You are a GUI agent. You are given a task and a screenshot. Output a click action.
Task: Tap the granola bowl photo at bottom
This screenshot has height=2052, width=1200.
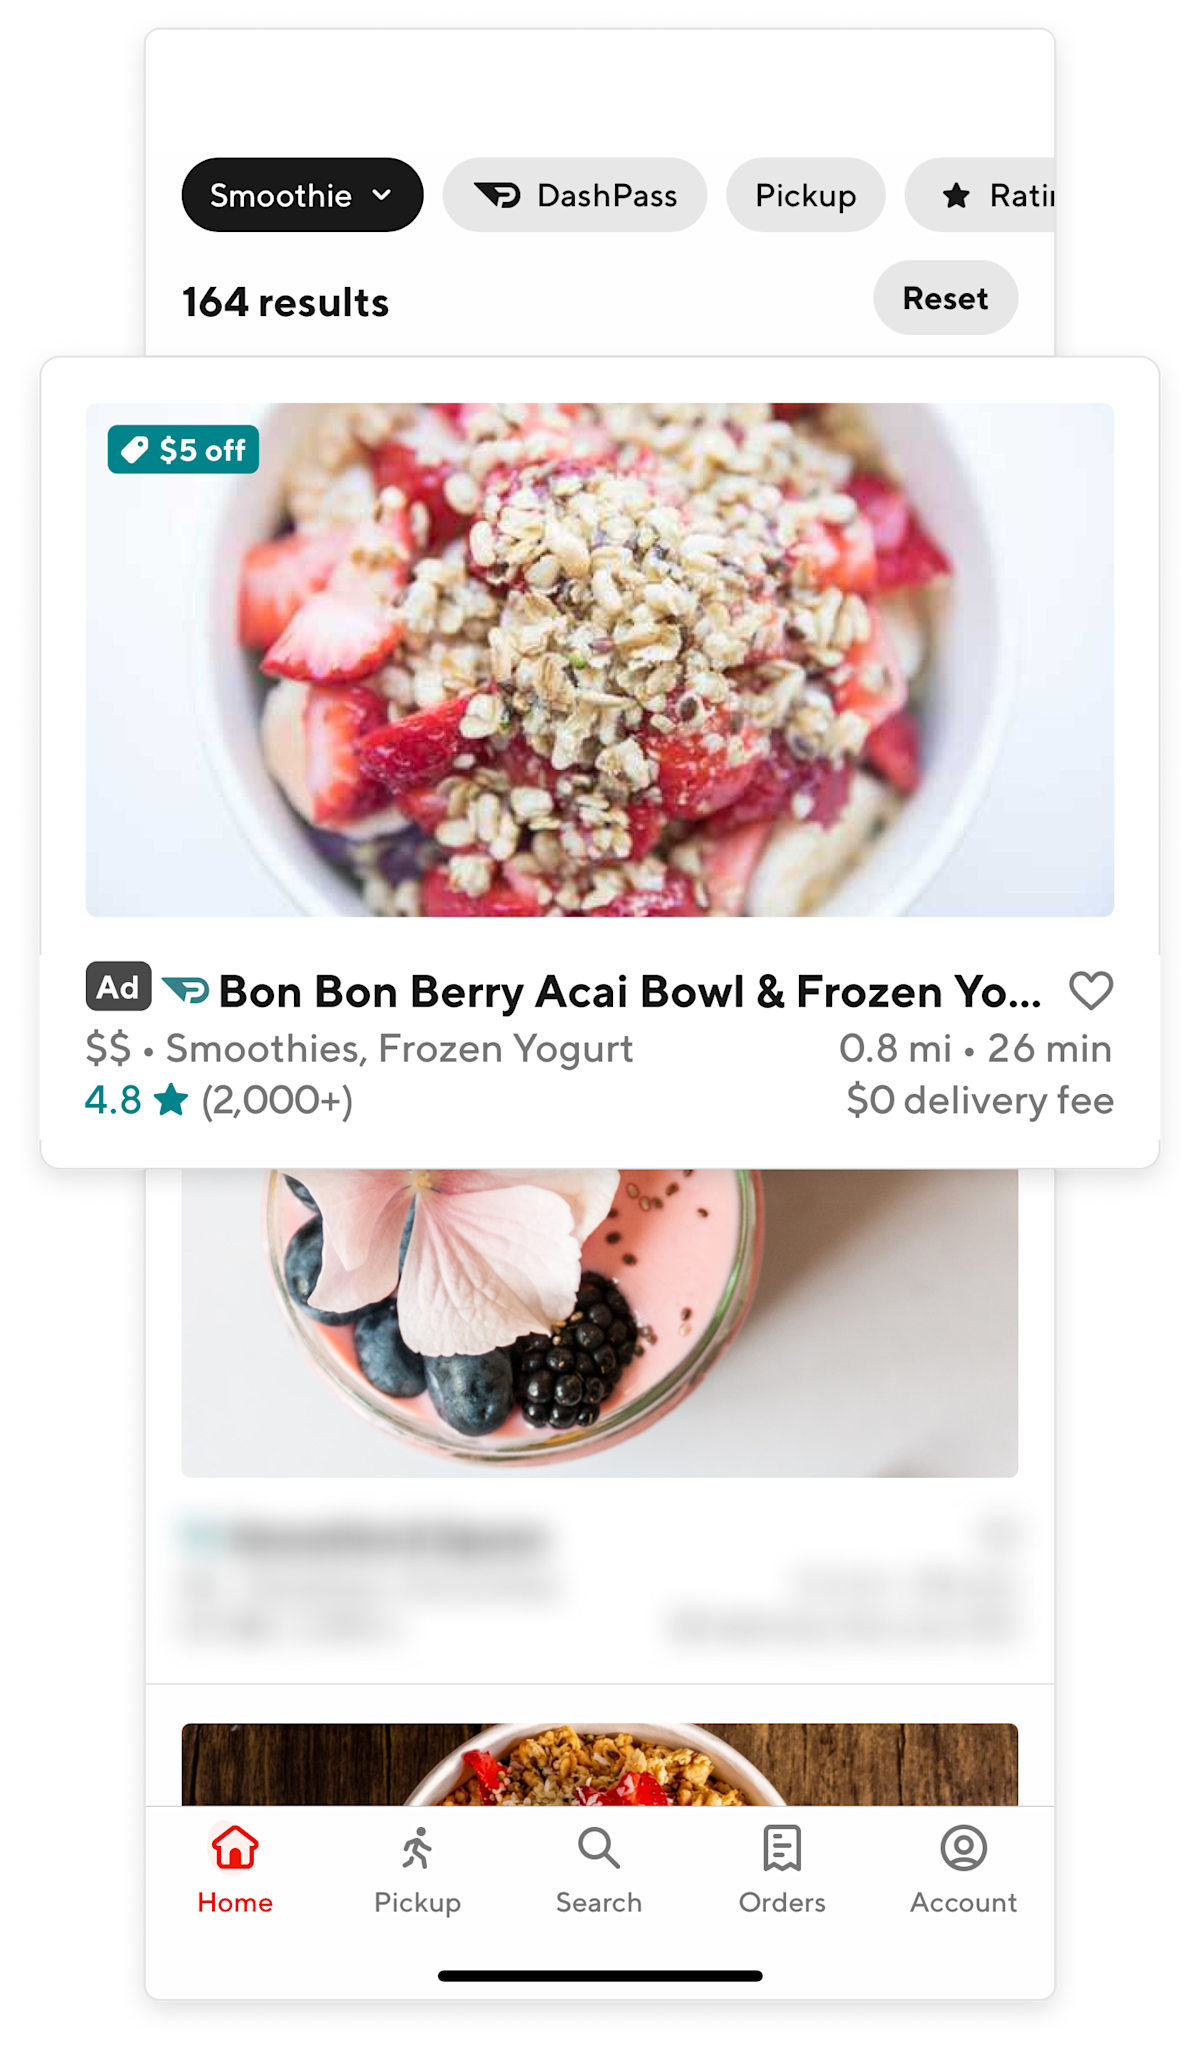(600, 1764)
